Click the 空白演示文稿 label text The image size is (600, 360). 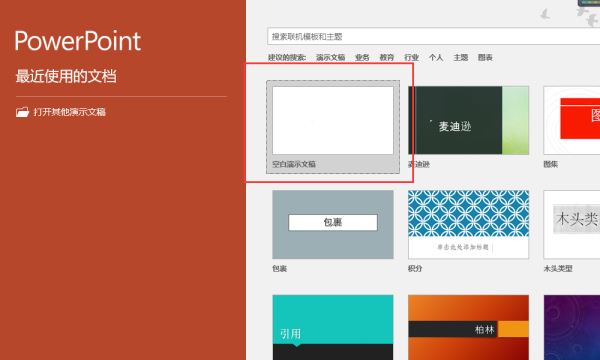point(294,164)
